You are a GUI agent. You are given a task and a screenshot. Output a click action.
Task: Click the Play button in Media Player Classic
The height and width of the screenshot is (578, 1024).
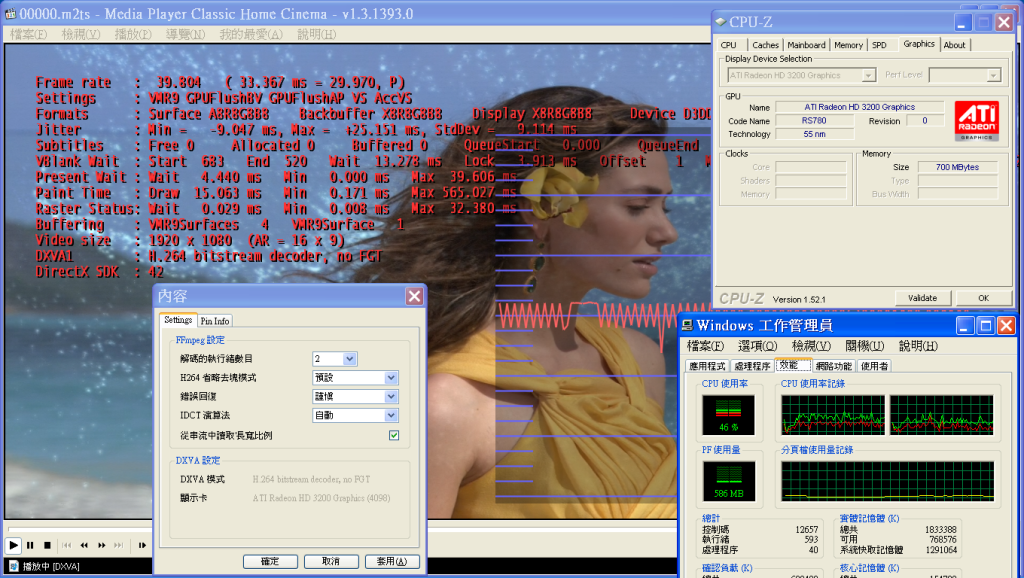[13, 545]
